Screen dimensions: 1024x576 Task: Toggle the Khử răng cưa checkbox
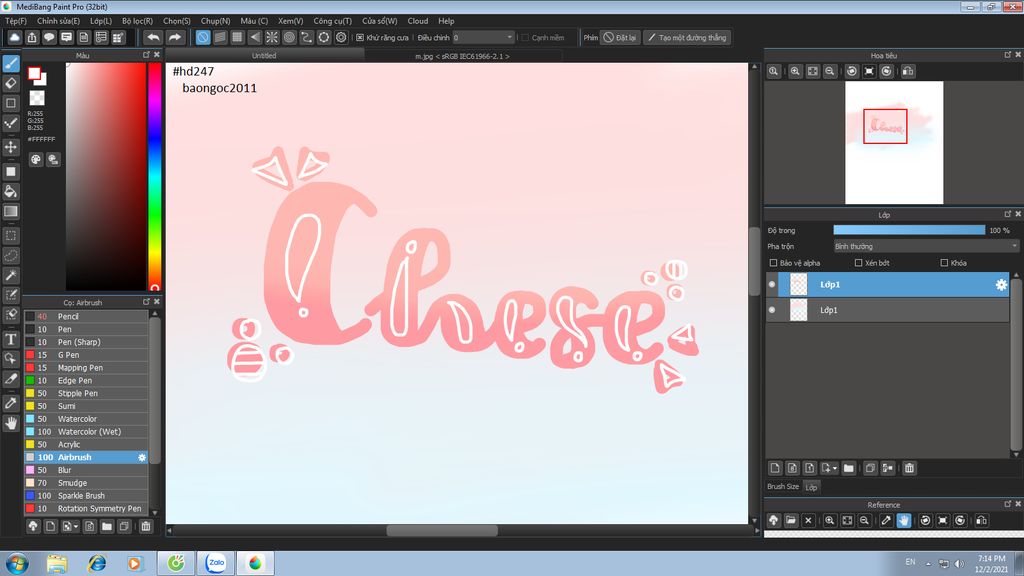tap(360, 37)
